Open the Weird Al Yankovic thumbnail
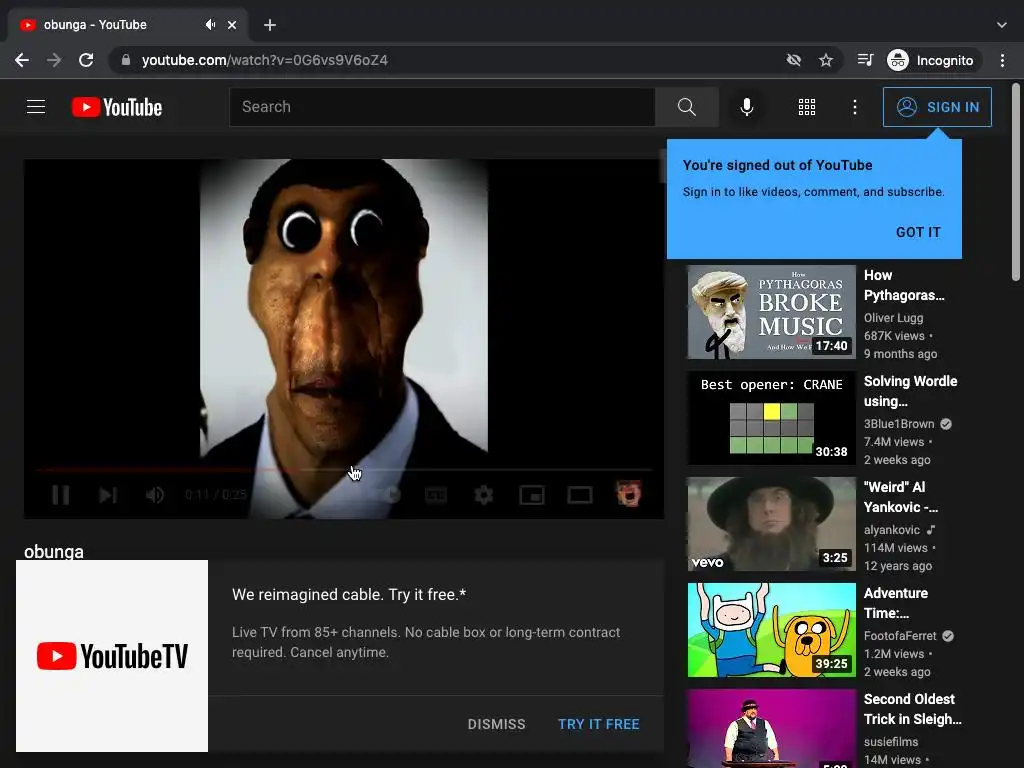Screen dimensions: 1024x768 [x=771, y=524]
